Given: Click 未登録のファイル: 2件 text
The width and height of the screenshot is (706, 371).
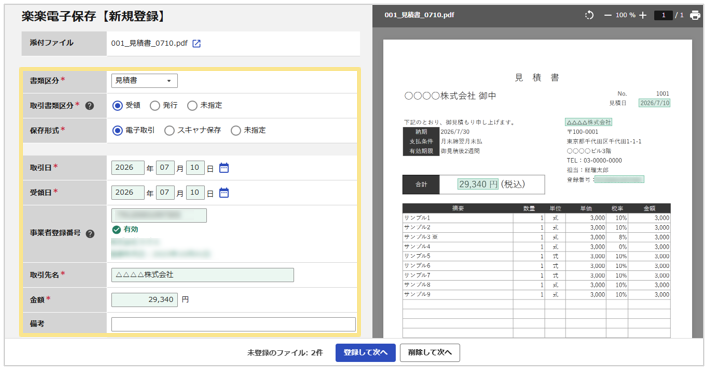Looking at the screenshot, I should (285, 353).
